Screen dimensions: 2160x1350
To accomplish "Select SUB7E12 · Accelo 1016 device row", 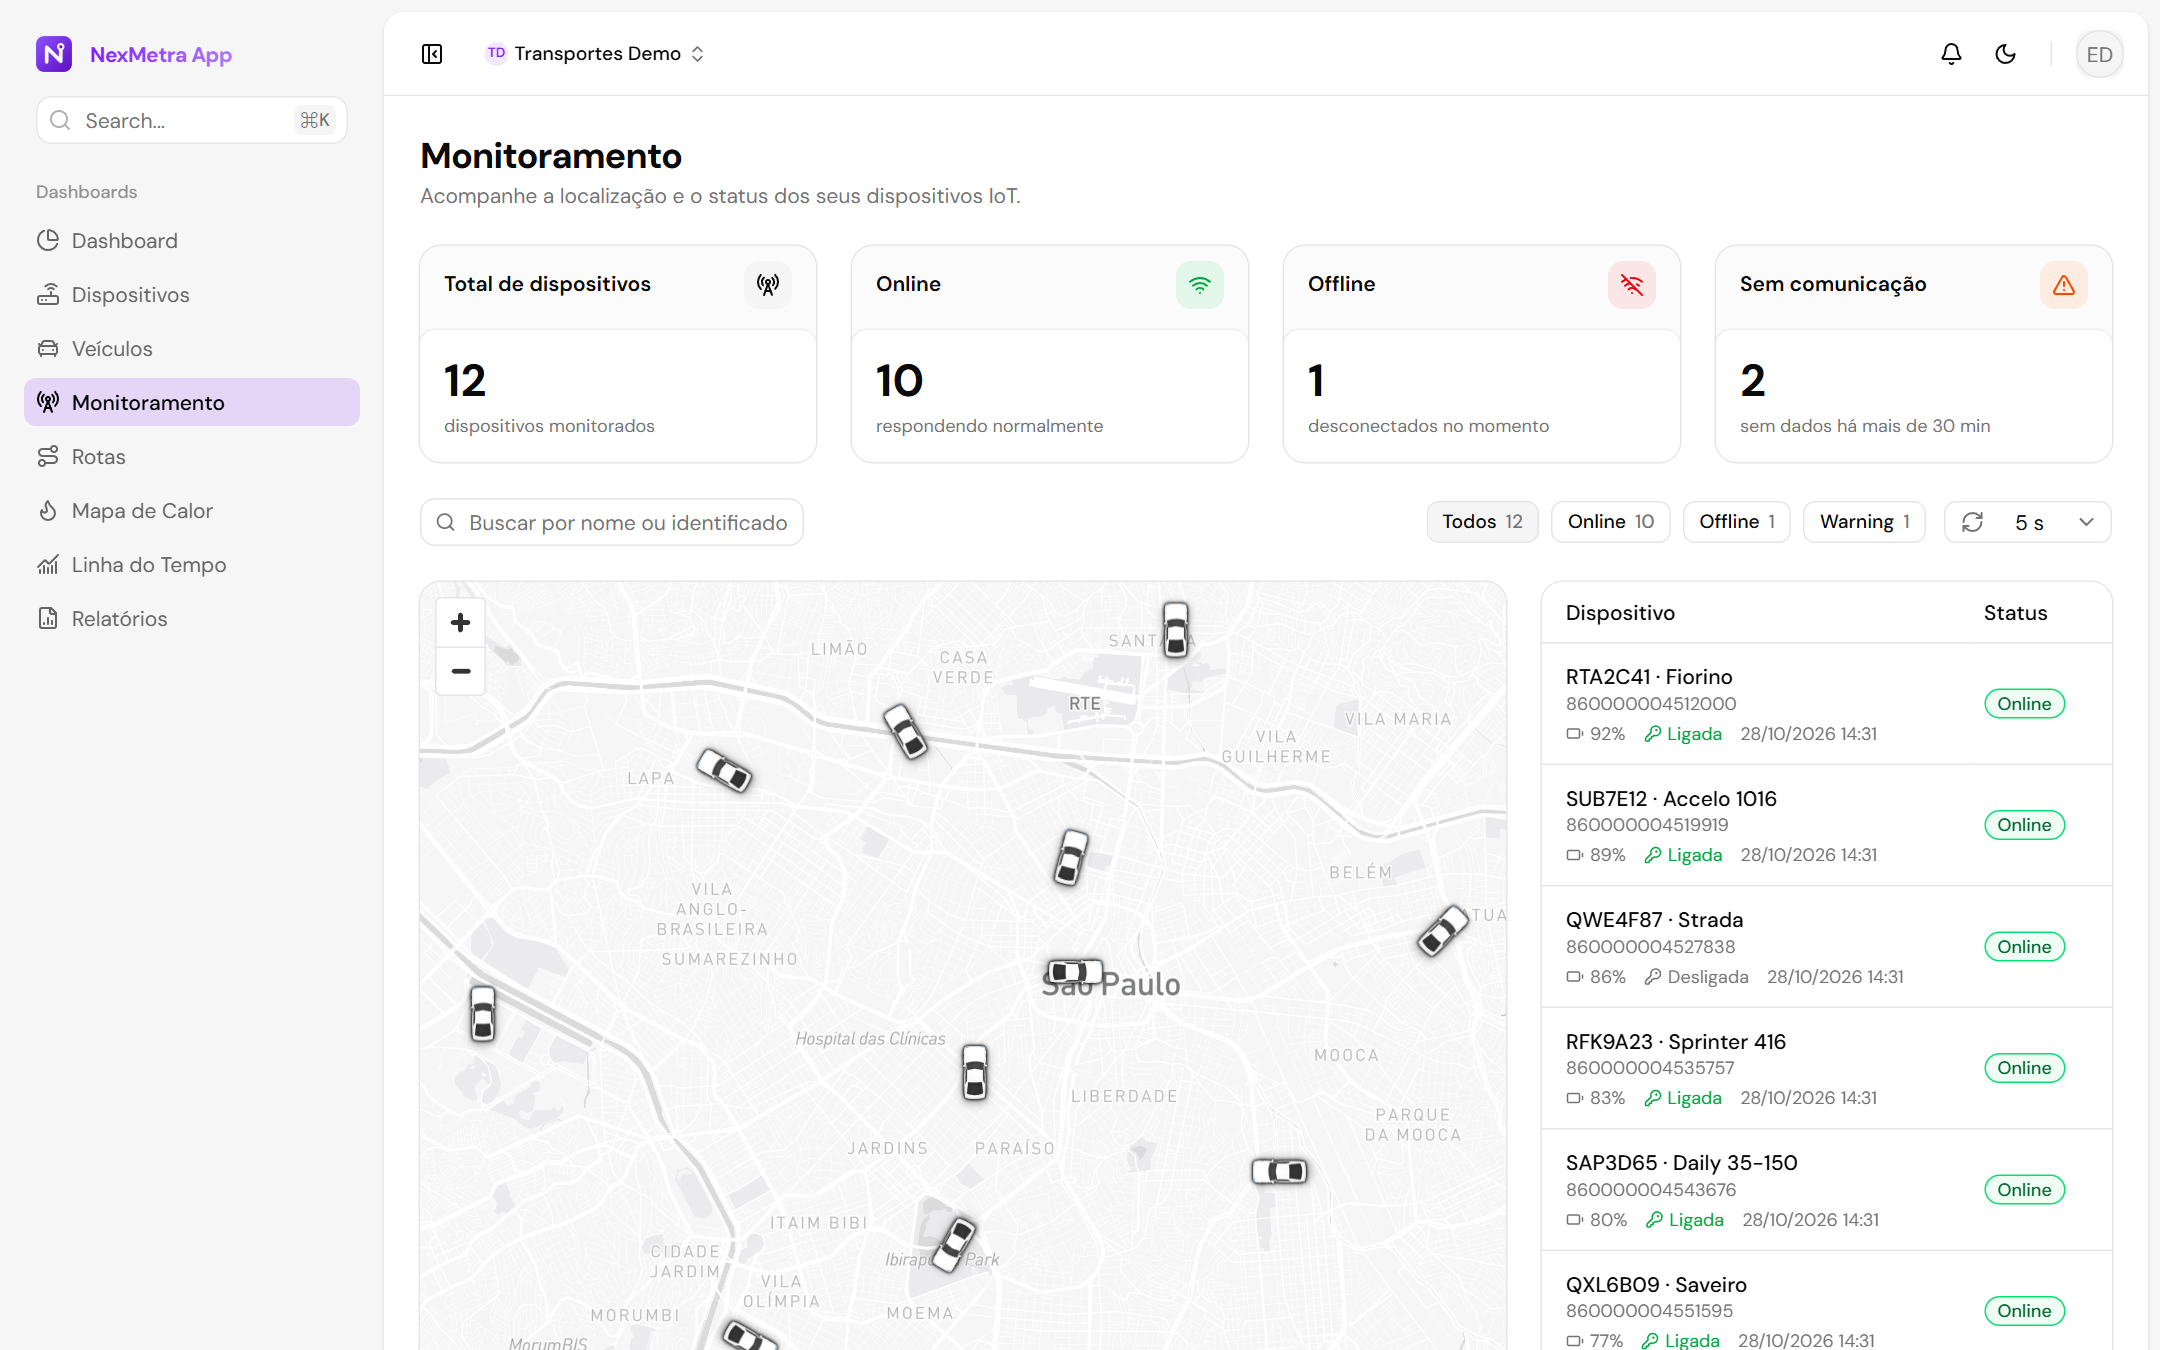I will (1826, 825).
